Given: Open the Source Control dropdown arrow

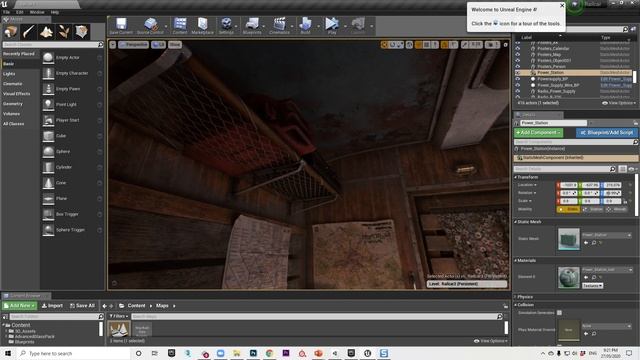Looking at the screenshot, I should (x=165, y=26).
